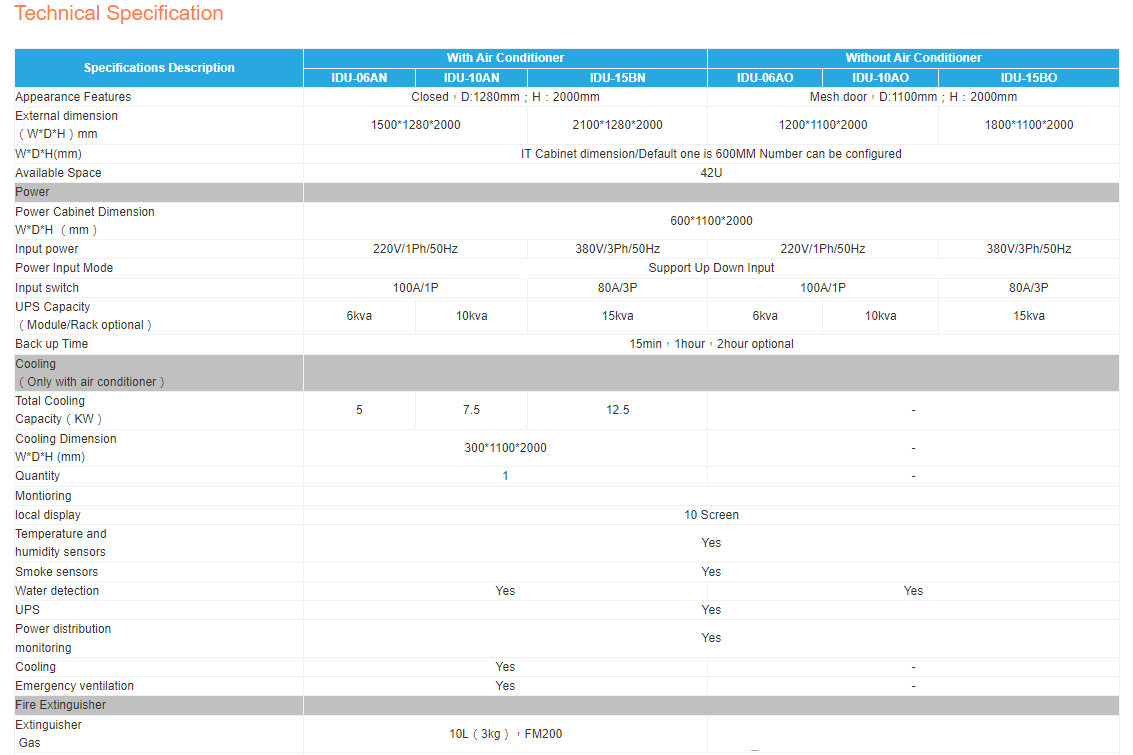Click the 10L (3kg) FM200 extinguisher cell

505,734
